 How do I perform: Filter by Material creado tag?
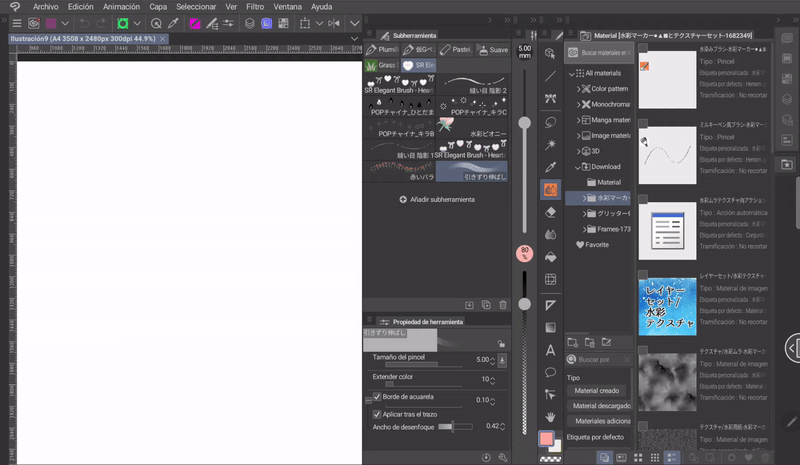596,390
